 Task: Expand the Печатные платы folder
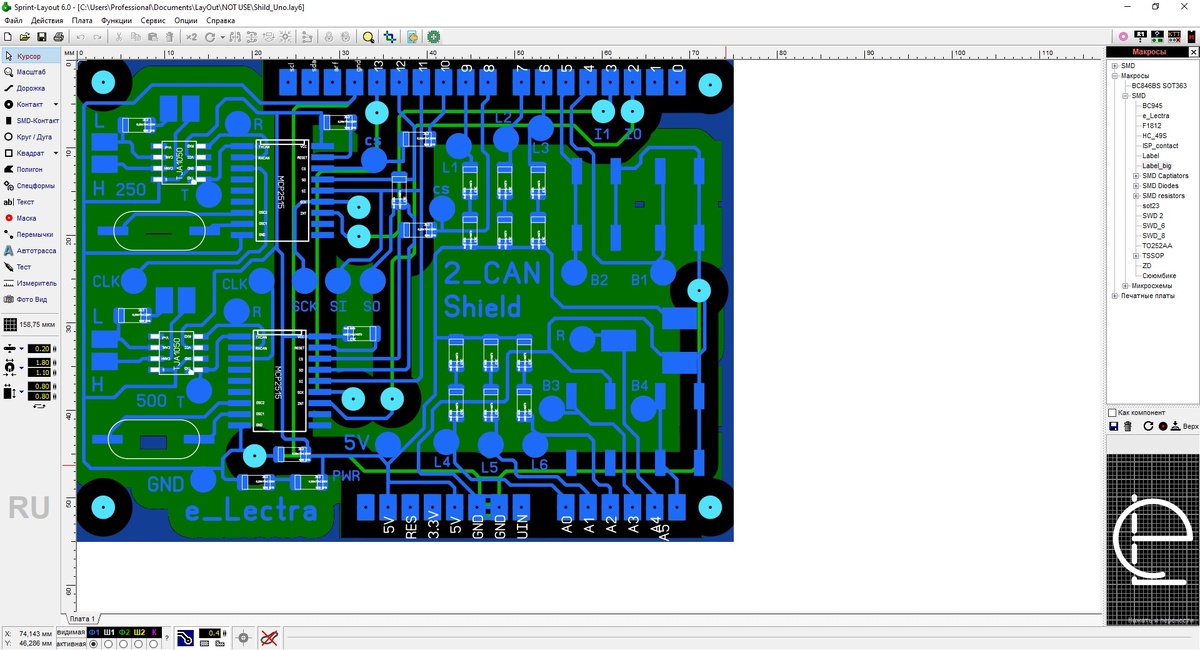[x=1115, y=295]
